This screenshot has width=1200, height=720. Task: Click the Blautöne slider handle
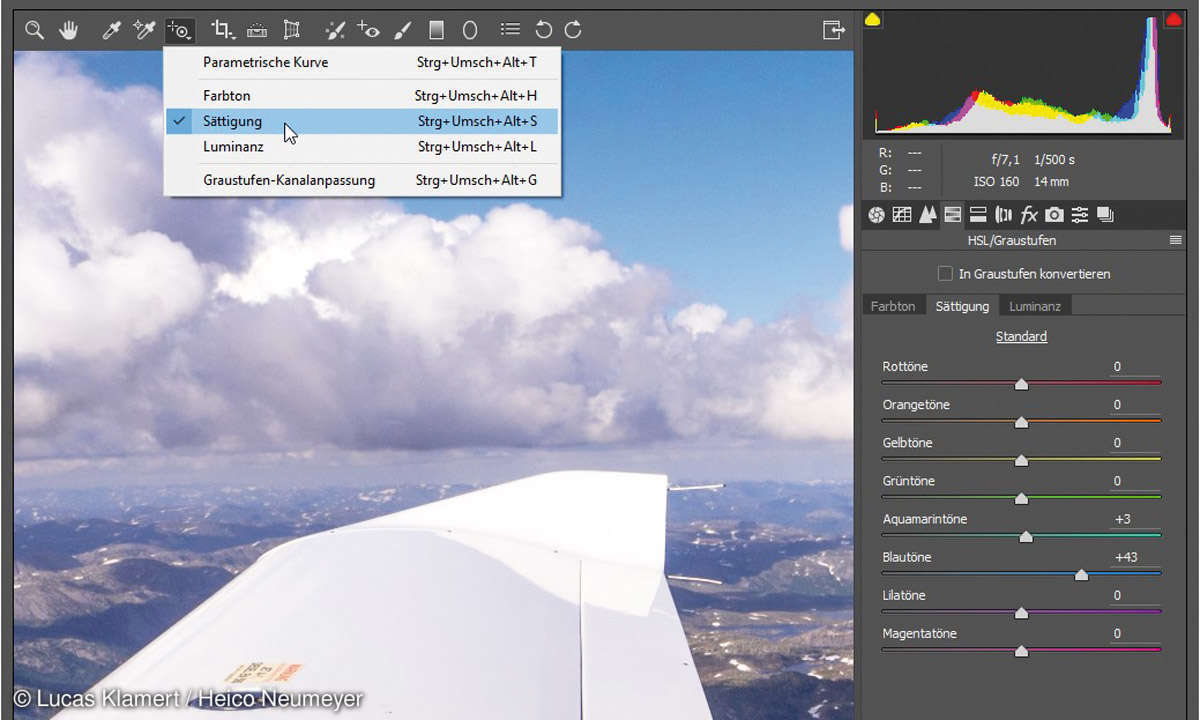1081,574
